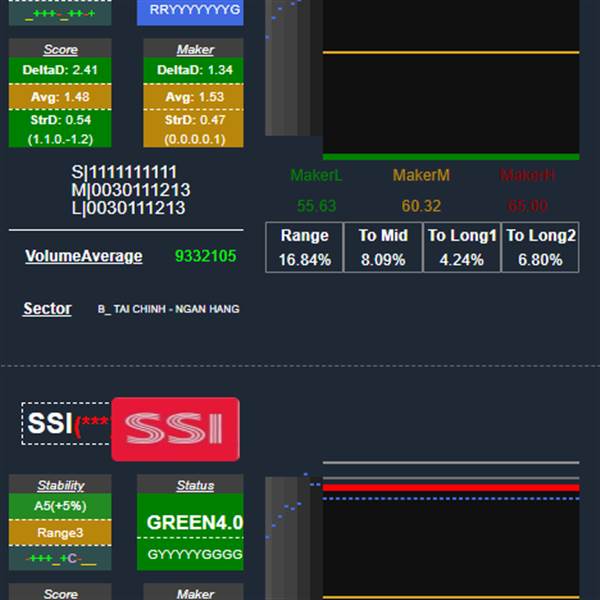Viewport: 600px width, 600px height.
Task: Select the SSI(*** ticker label in dashed box
Action: tap(67, 424)
